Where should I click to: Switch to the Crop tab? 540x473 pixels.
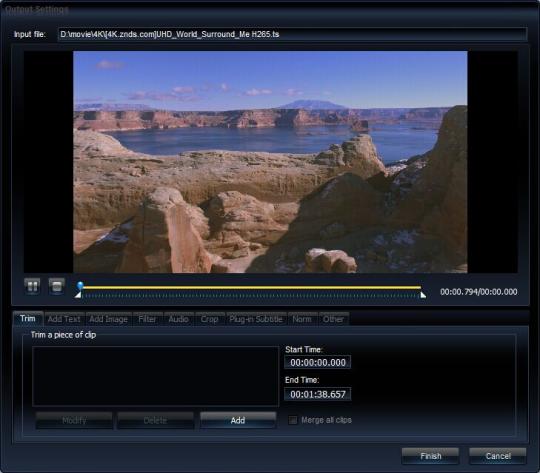(x=209, y=319)
